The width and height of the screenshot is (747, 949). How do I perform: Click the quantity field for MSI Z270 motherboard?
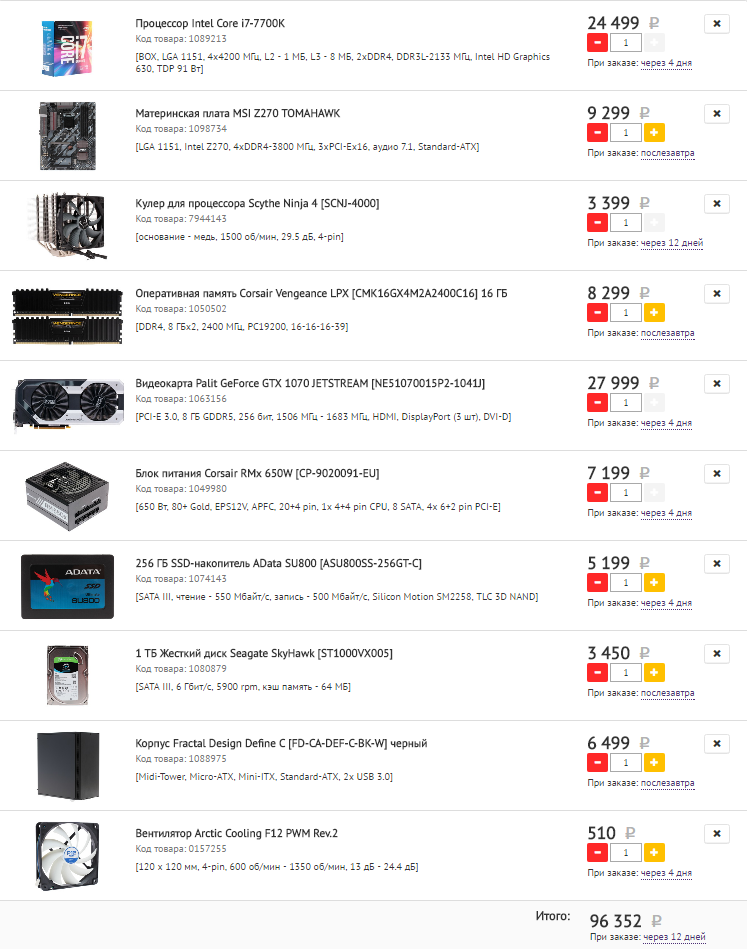click(x=625, y=133)
